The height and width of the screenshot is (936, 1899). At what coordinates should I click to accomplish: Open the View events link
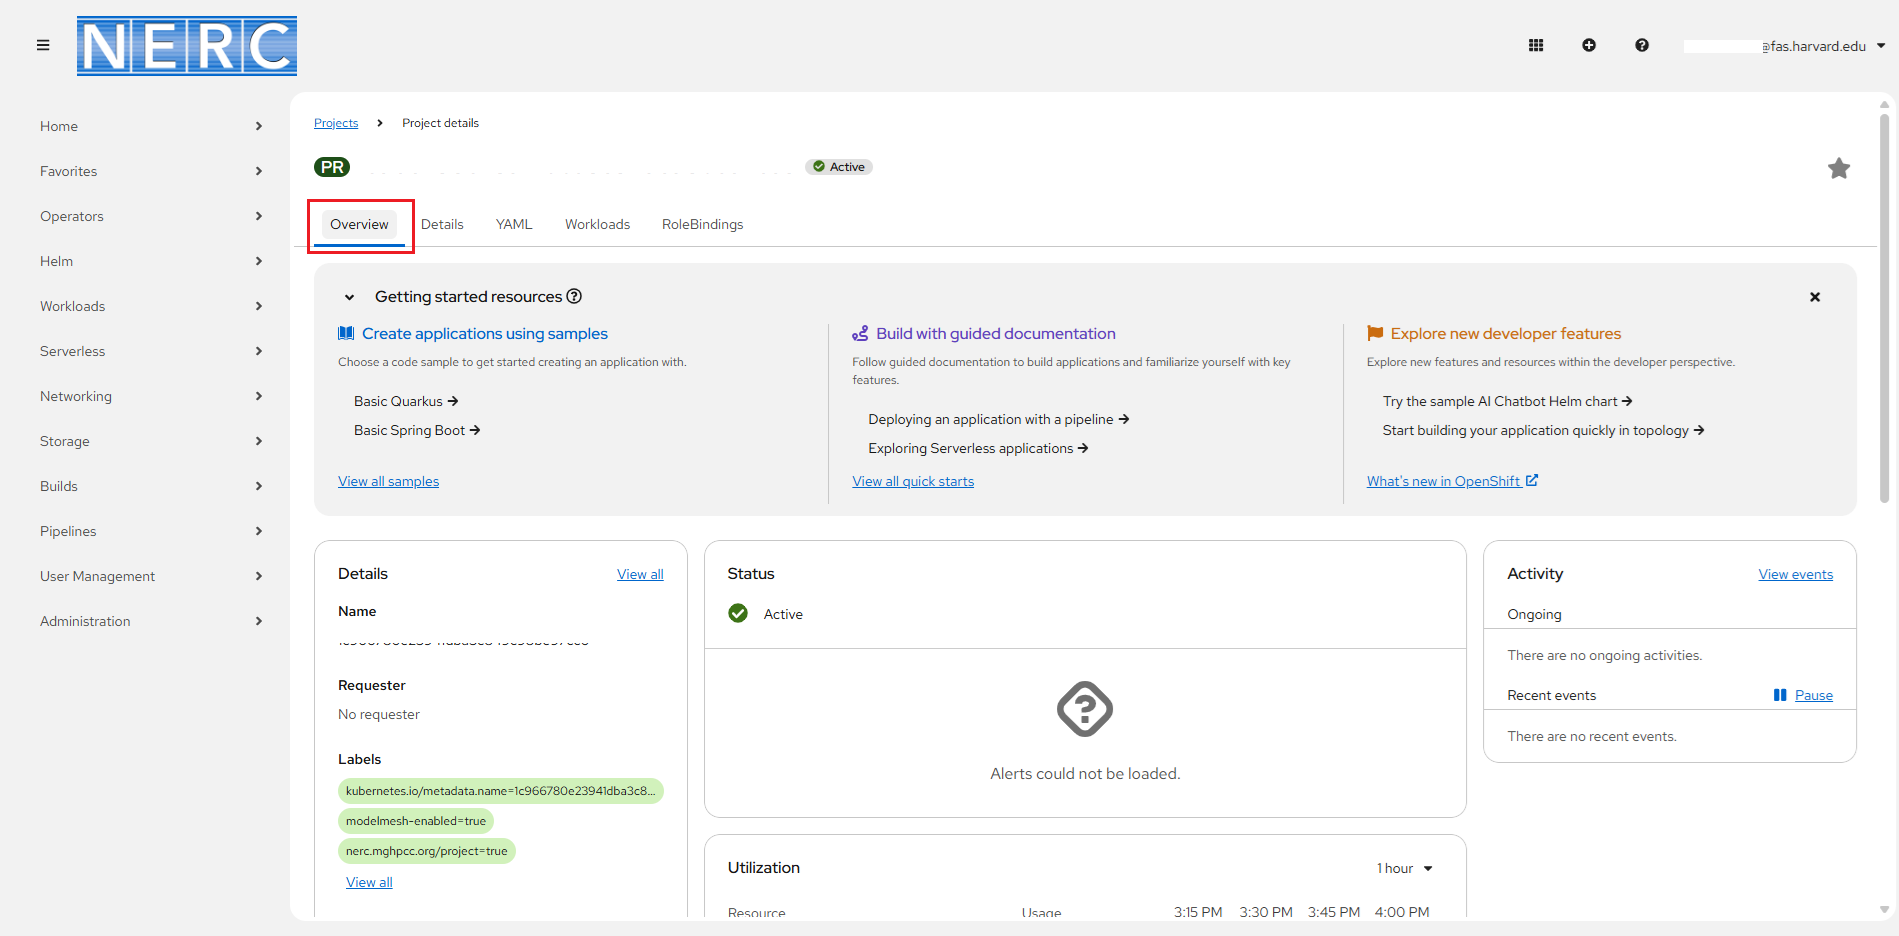click(1795, 574)
